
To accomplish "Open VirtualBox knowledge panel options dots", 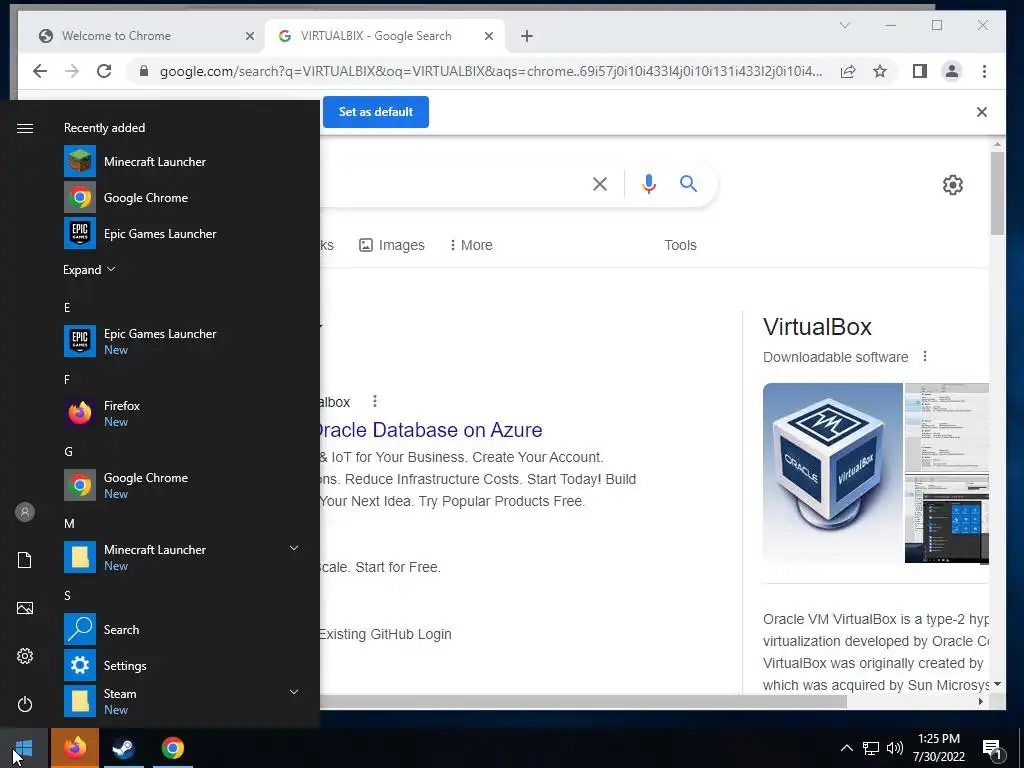I will [925, 357].
